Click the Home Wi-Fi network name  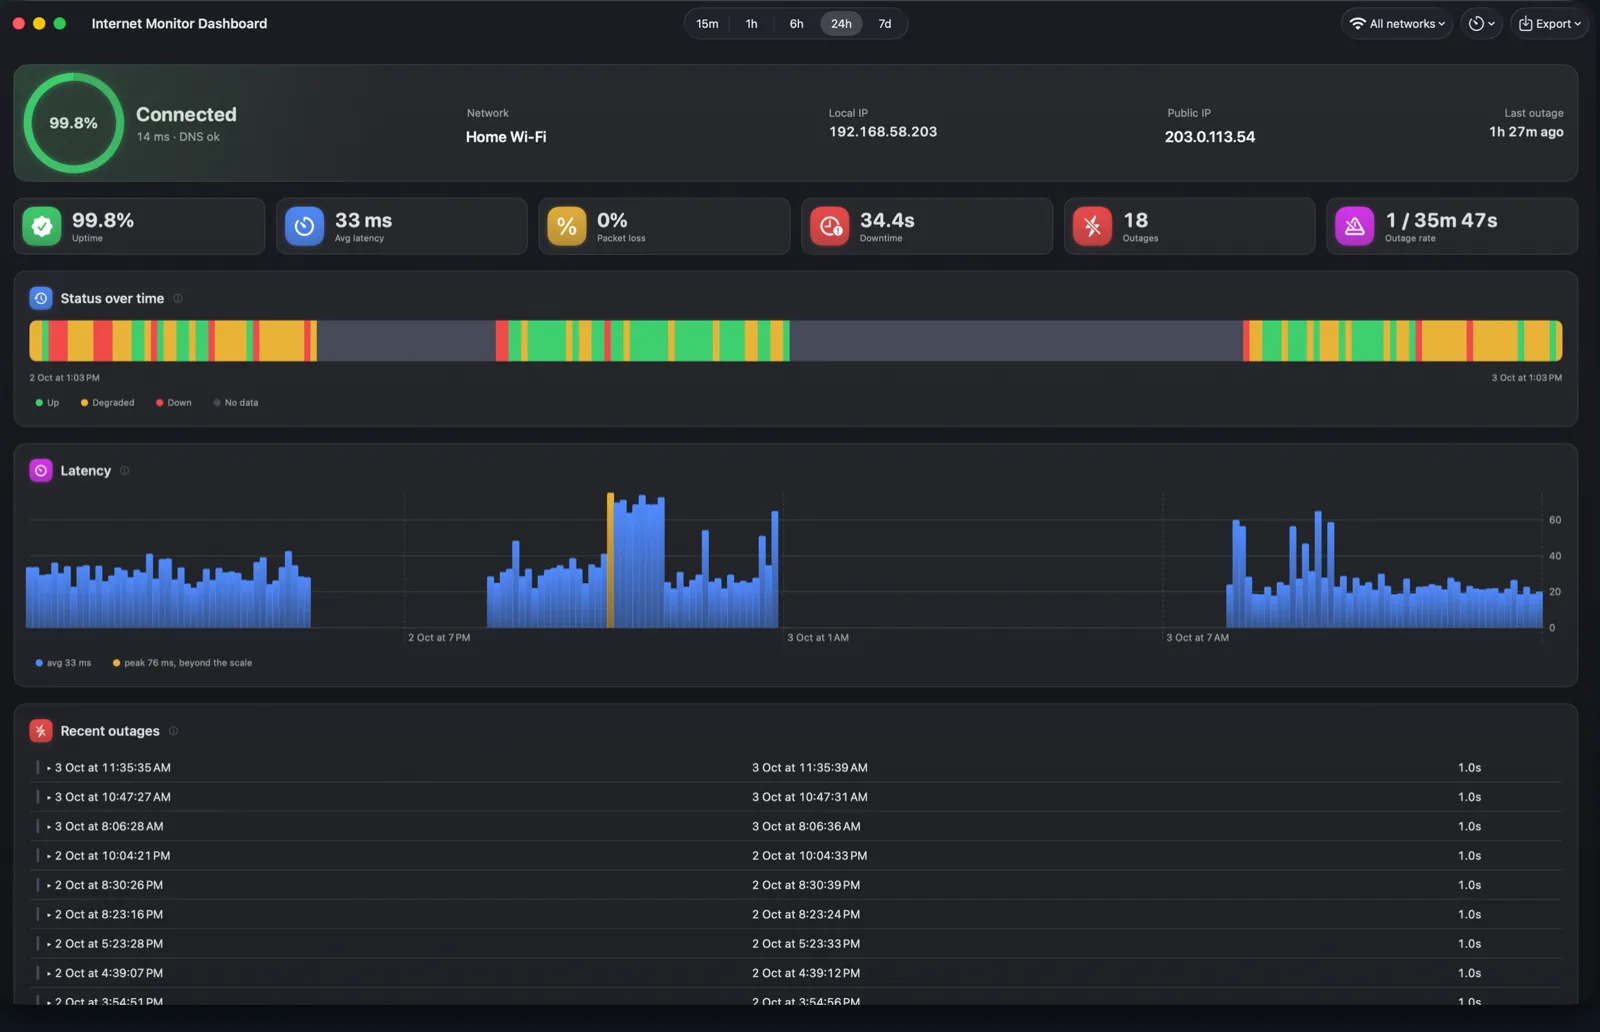[x=506, y=137]
